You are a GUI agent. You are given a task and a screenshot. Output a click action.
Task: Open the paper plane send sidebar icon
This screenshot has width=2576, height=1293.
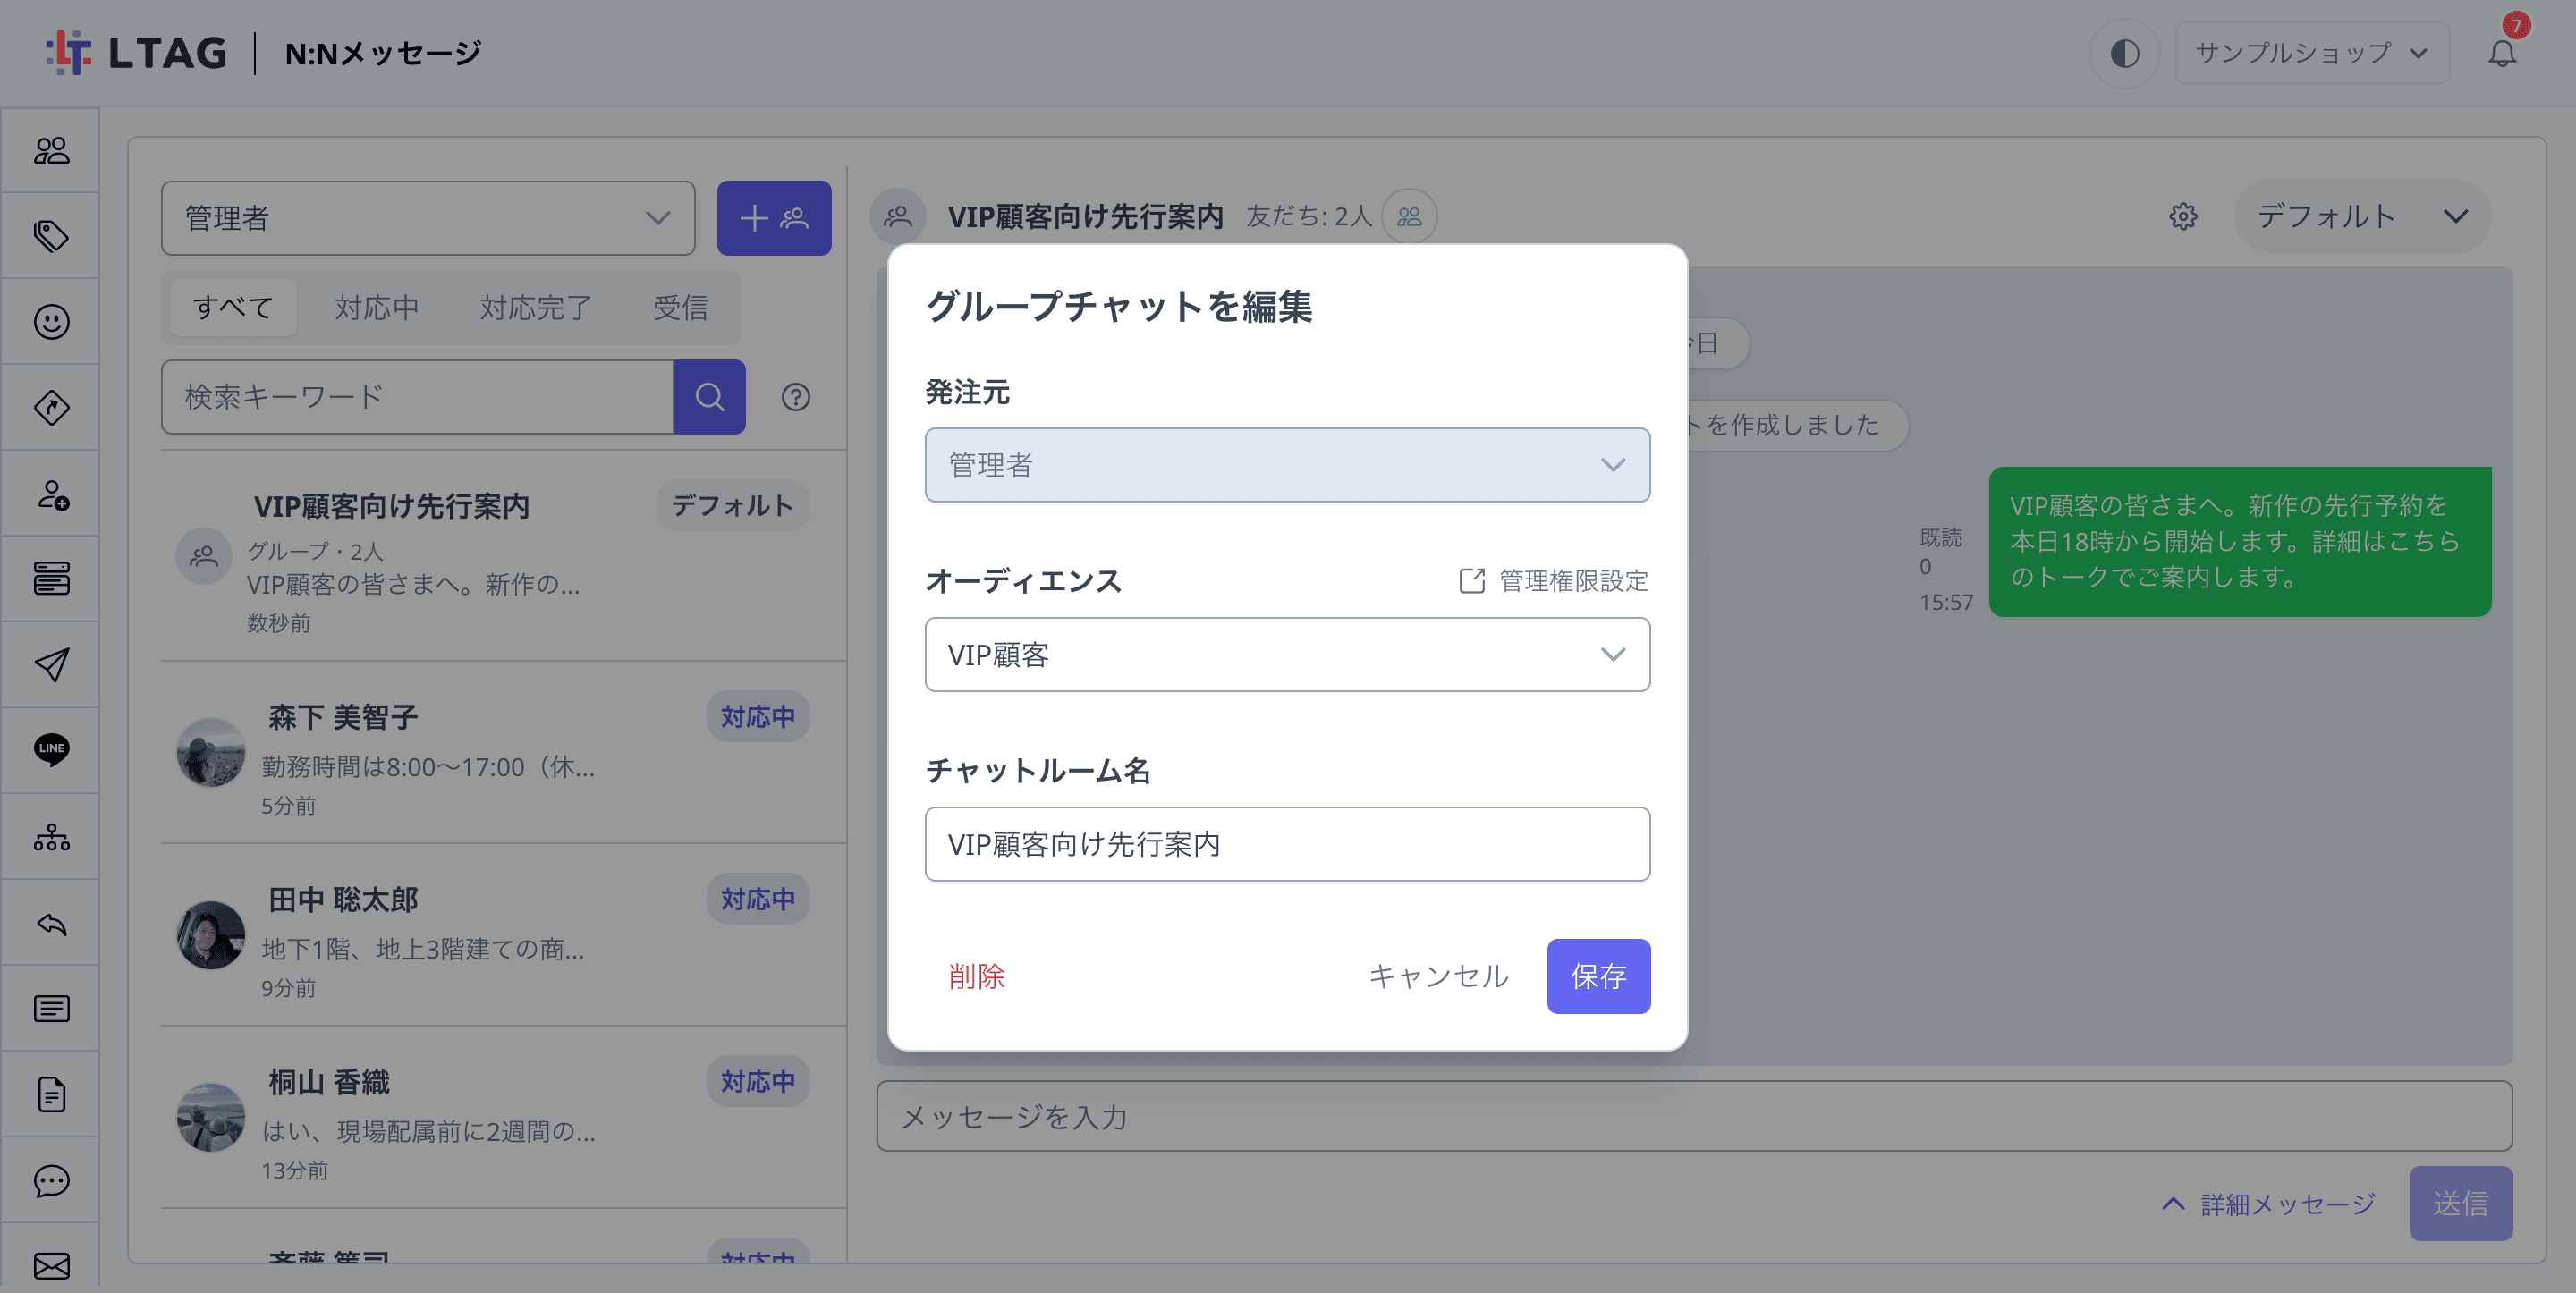pos(51,665)
